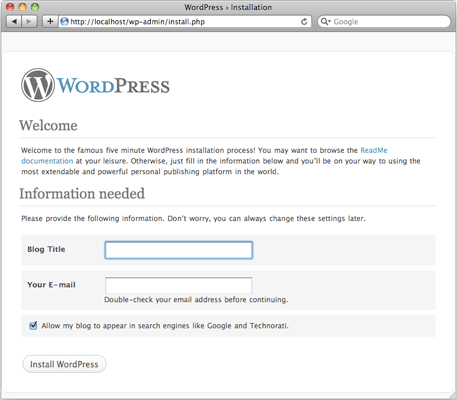Click the Install WordPress button
457x400 pixels.
point(64,364)
